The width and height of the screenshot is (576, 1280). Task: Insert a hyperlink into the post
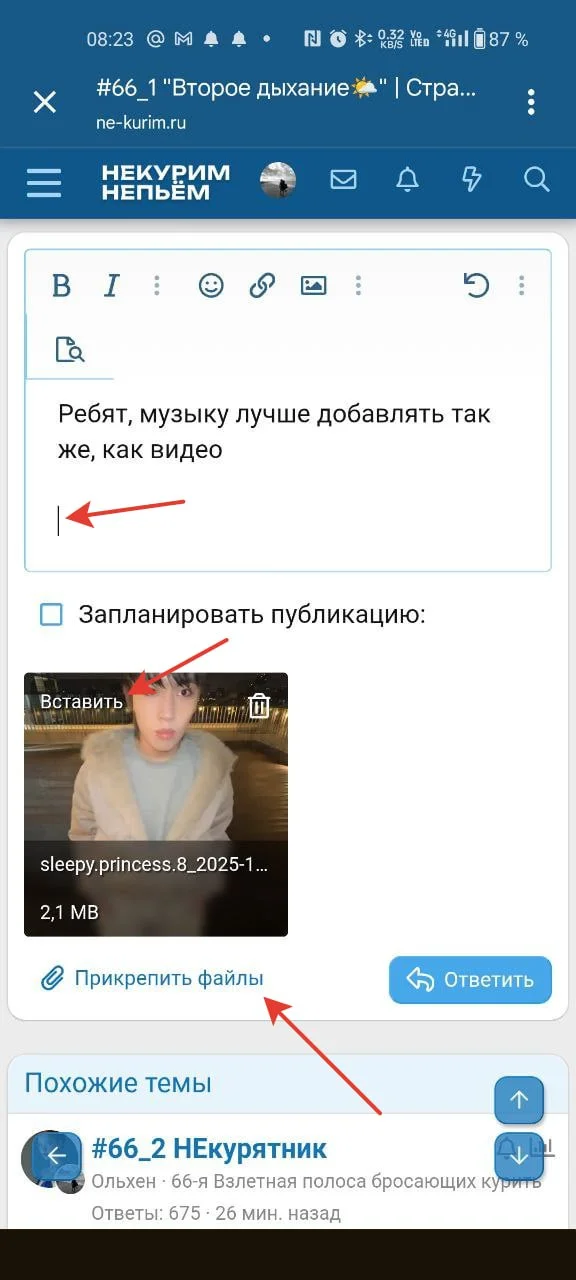[x=262, y=286]
